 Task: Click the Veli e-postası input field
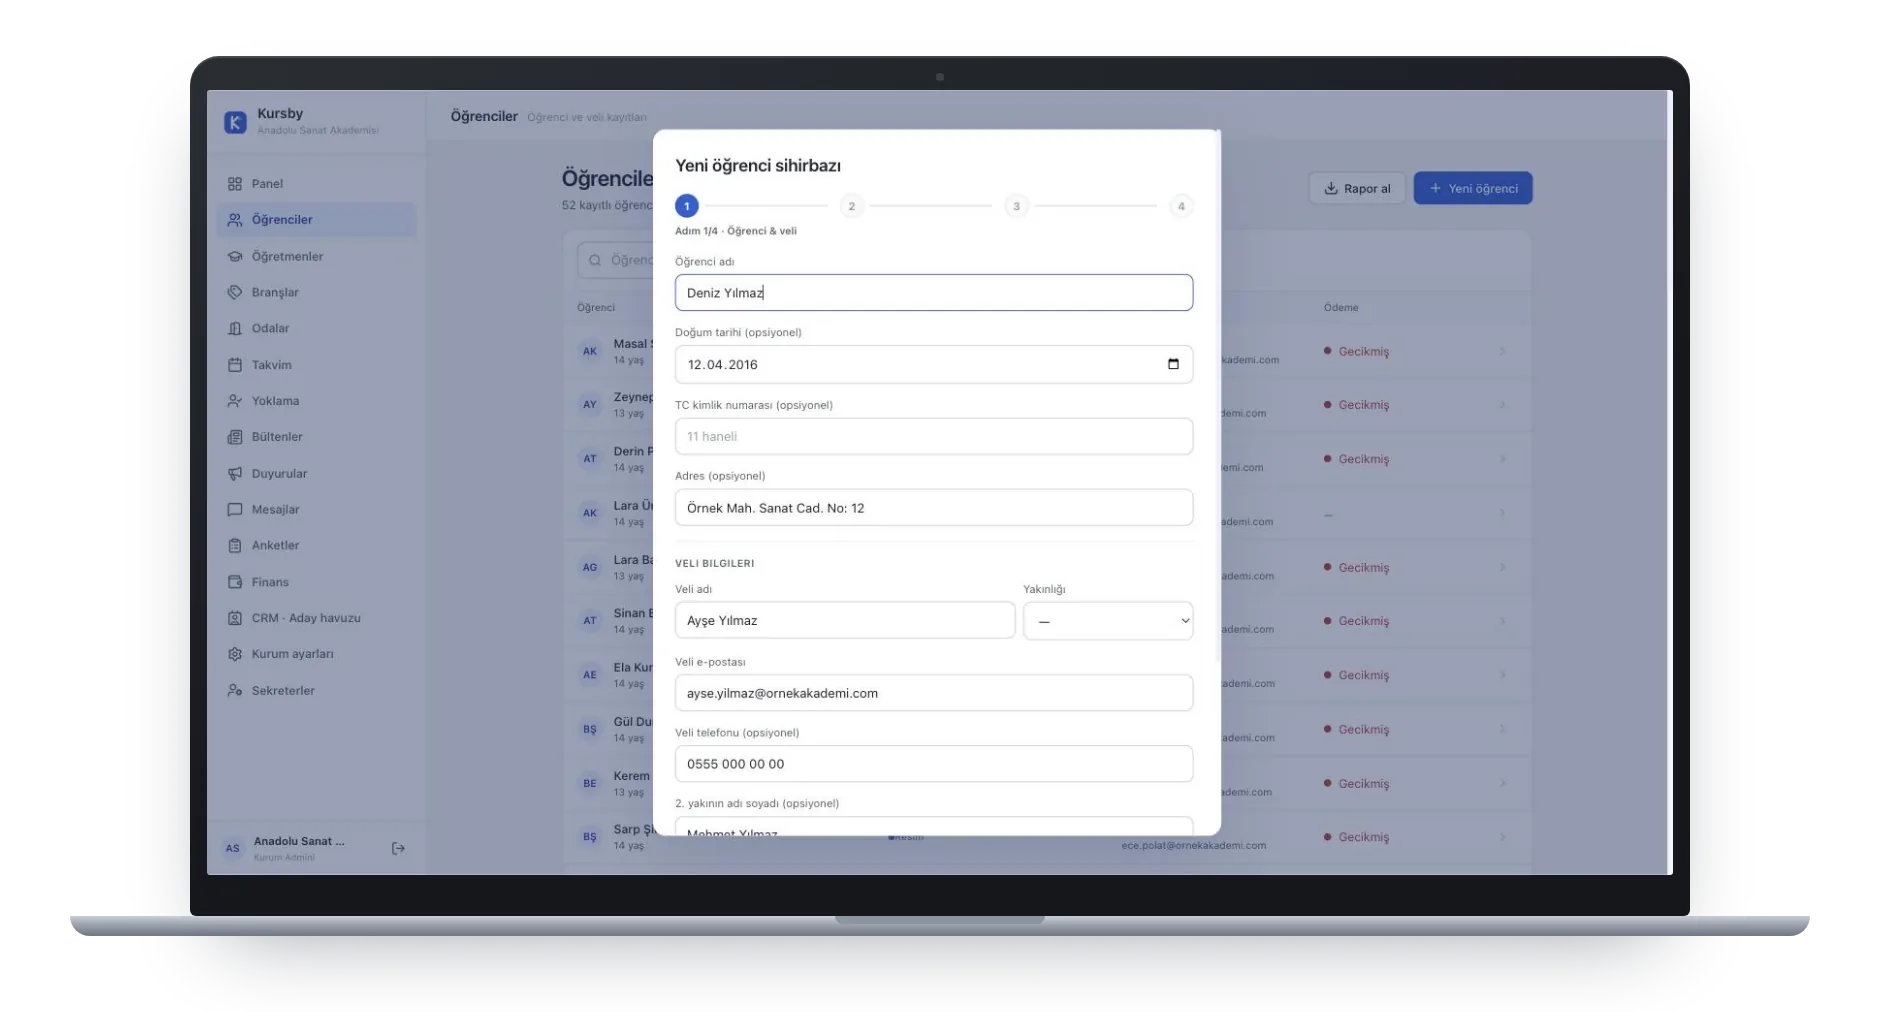tap(934, 693)
